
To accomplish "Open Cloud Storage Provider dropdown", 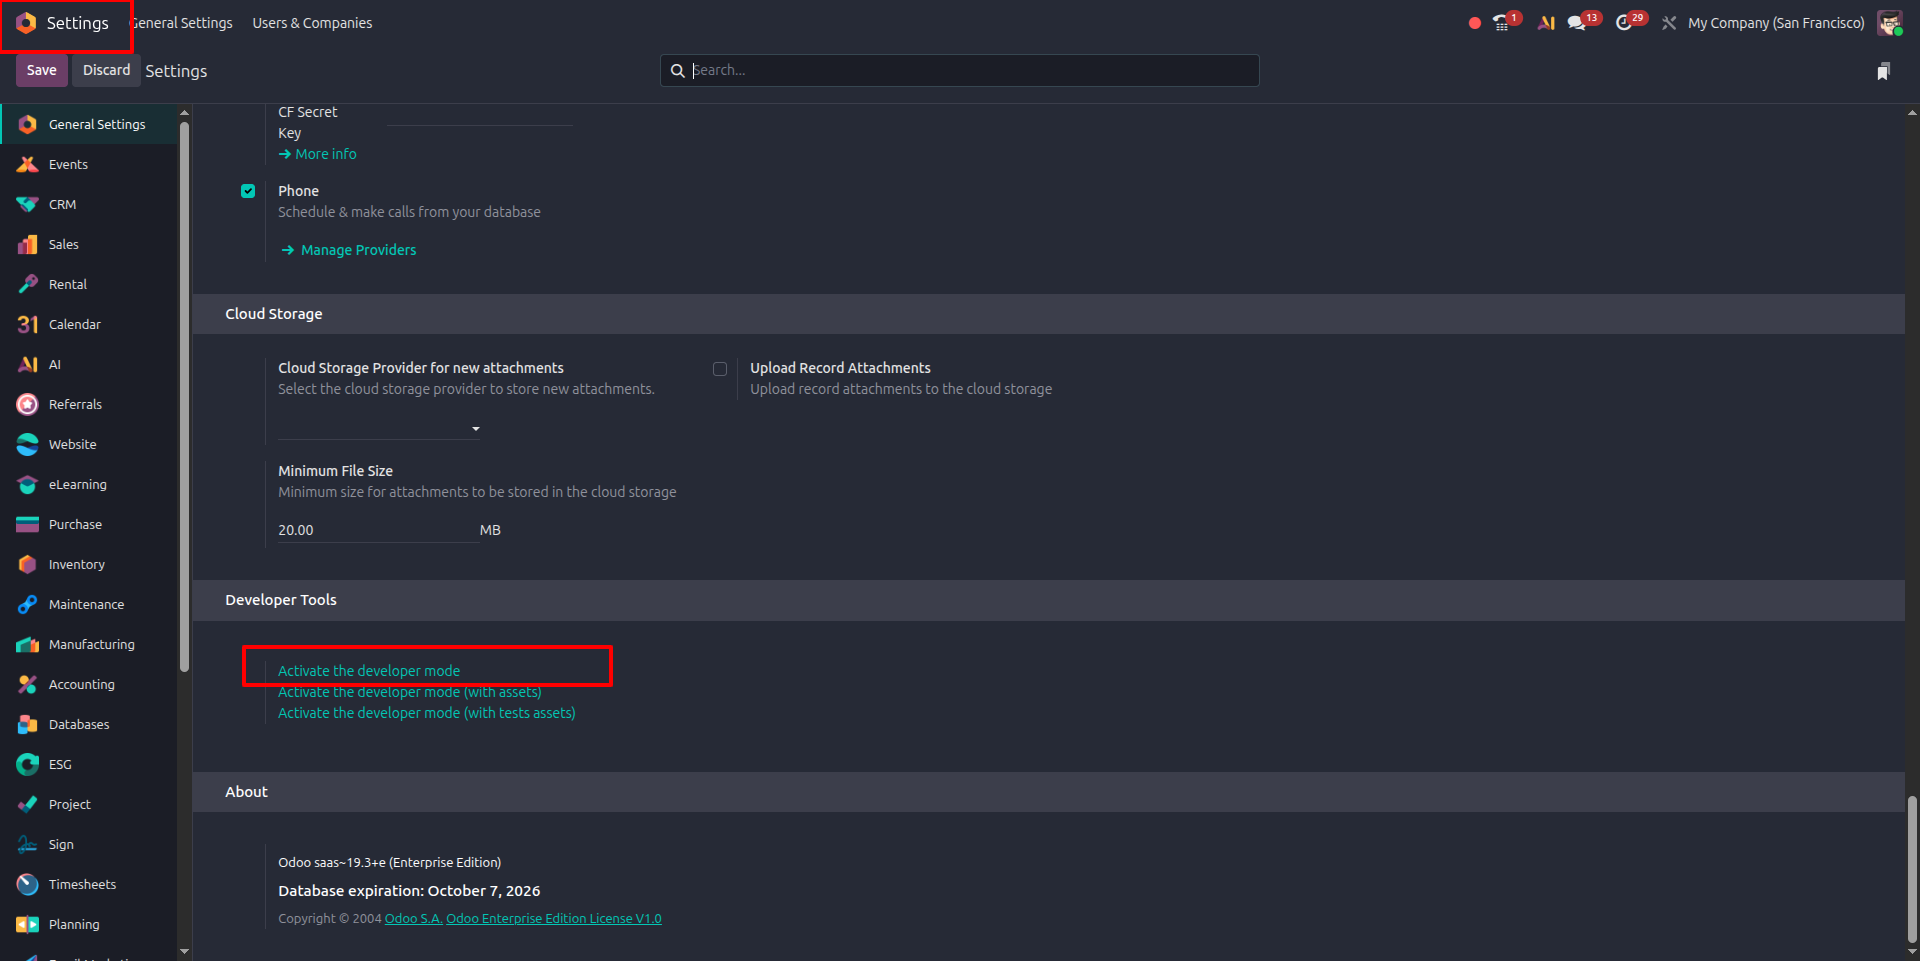I will tap(379, 428).
